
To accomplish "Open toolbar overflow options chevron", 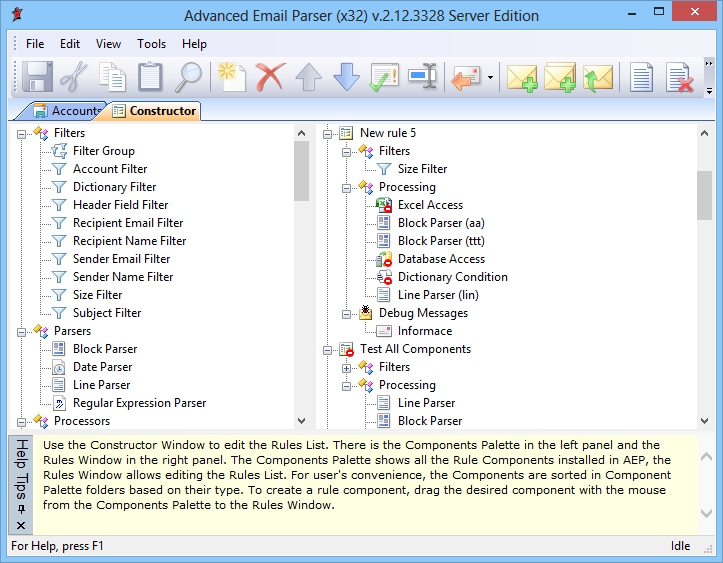I will 709,91.
